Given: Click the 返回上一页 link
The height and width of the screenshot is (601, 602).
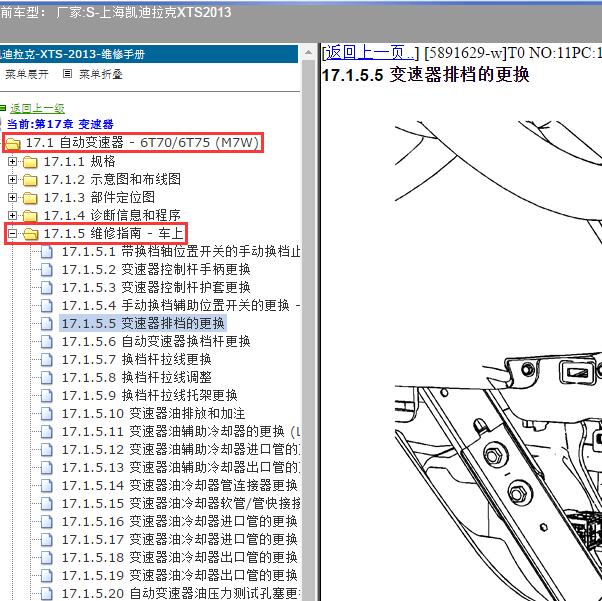Looking at the screenshot, I should tap(370, 52).
